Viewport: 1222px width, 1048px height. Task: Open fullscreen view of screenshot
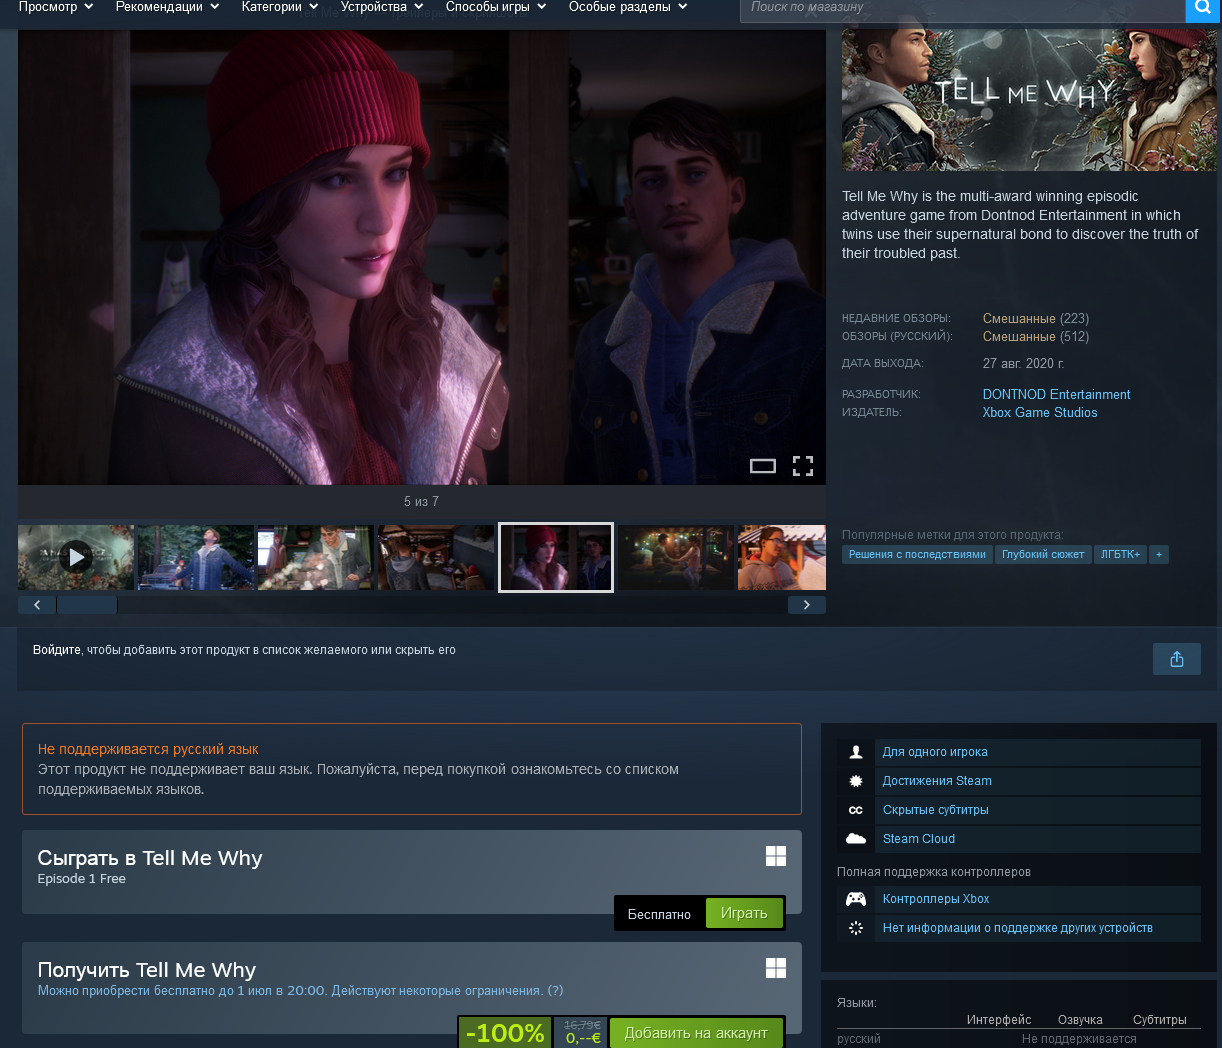pyautogui.click(x=803, y=466)
